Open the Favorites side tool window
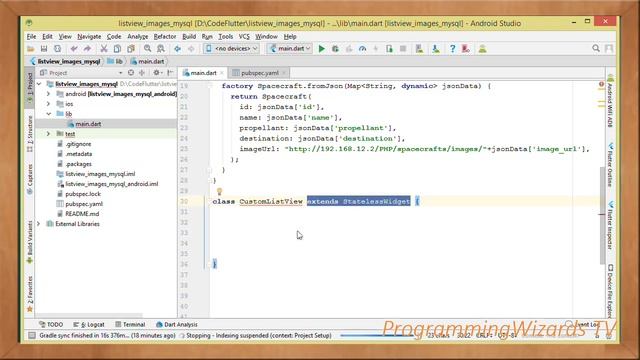 point(30,294)
